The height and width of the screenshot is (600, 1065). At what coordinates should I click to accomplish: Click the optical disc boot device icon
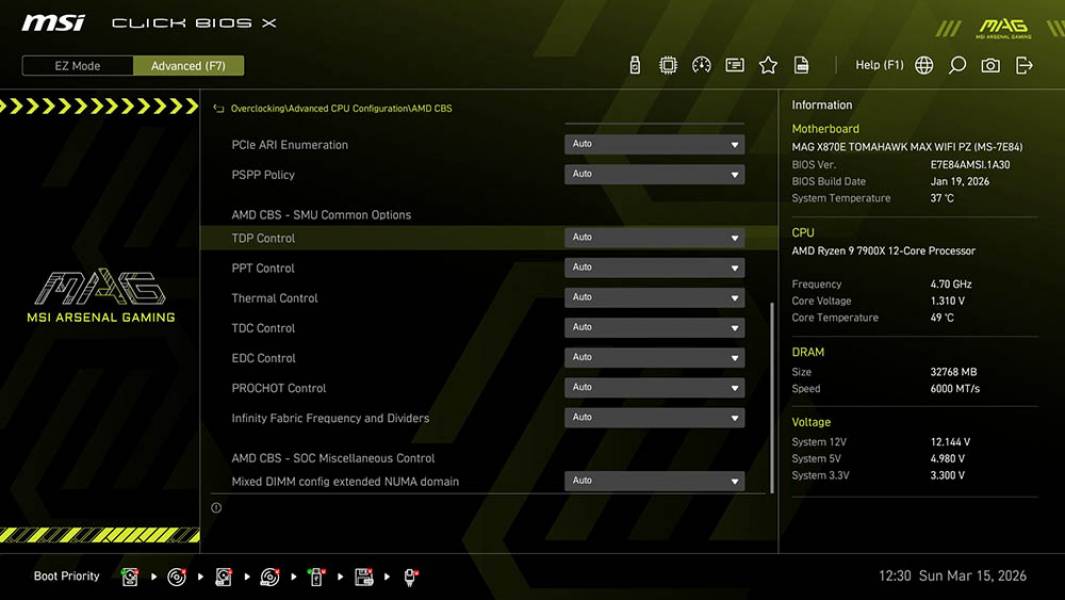pos(175,576)
